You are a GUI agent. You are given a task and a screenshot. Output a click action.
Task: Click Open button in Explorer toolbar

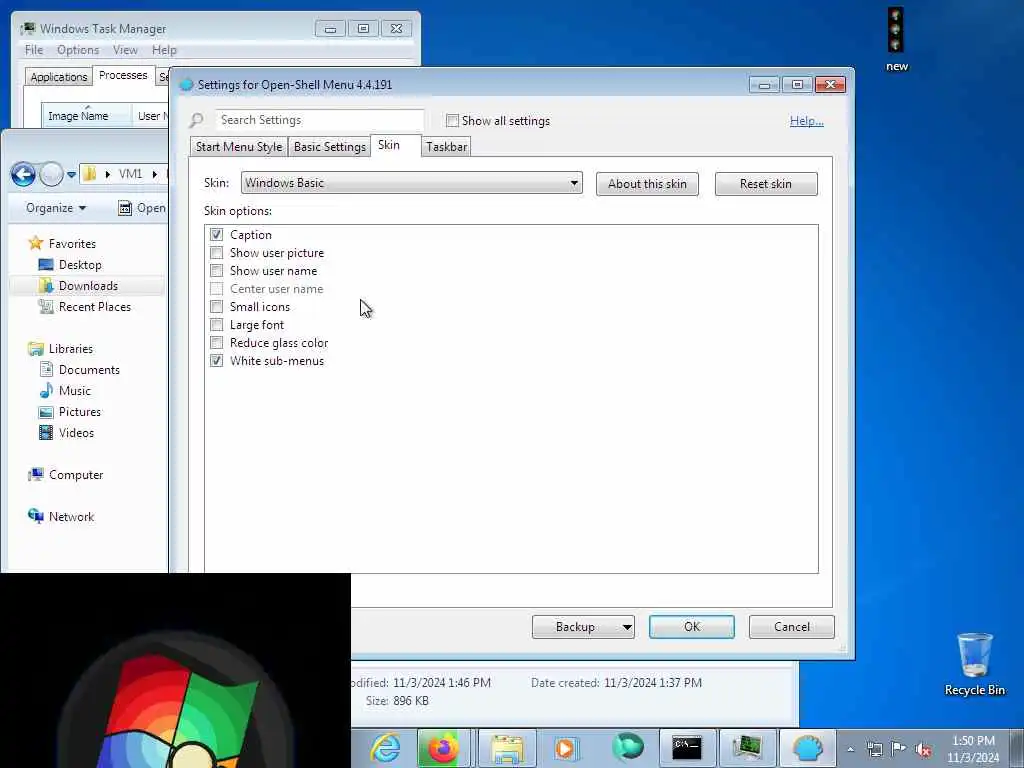tap(142, 208)
